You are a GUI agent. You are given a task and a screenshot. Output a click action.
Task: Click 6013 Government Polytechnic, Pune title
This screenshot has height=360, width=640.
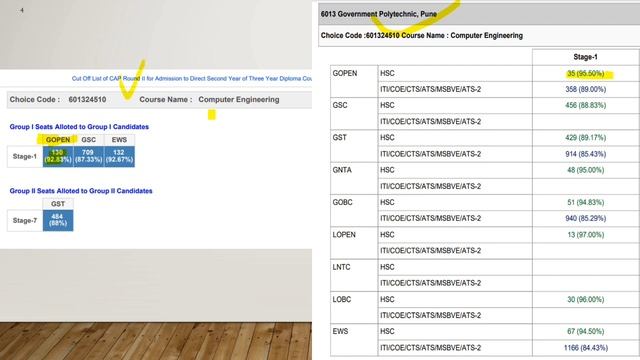point(379,14)
